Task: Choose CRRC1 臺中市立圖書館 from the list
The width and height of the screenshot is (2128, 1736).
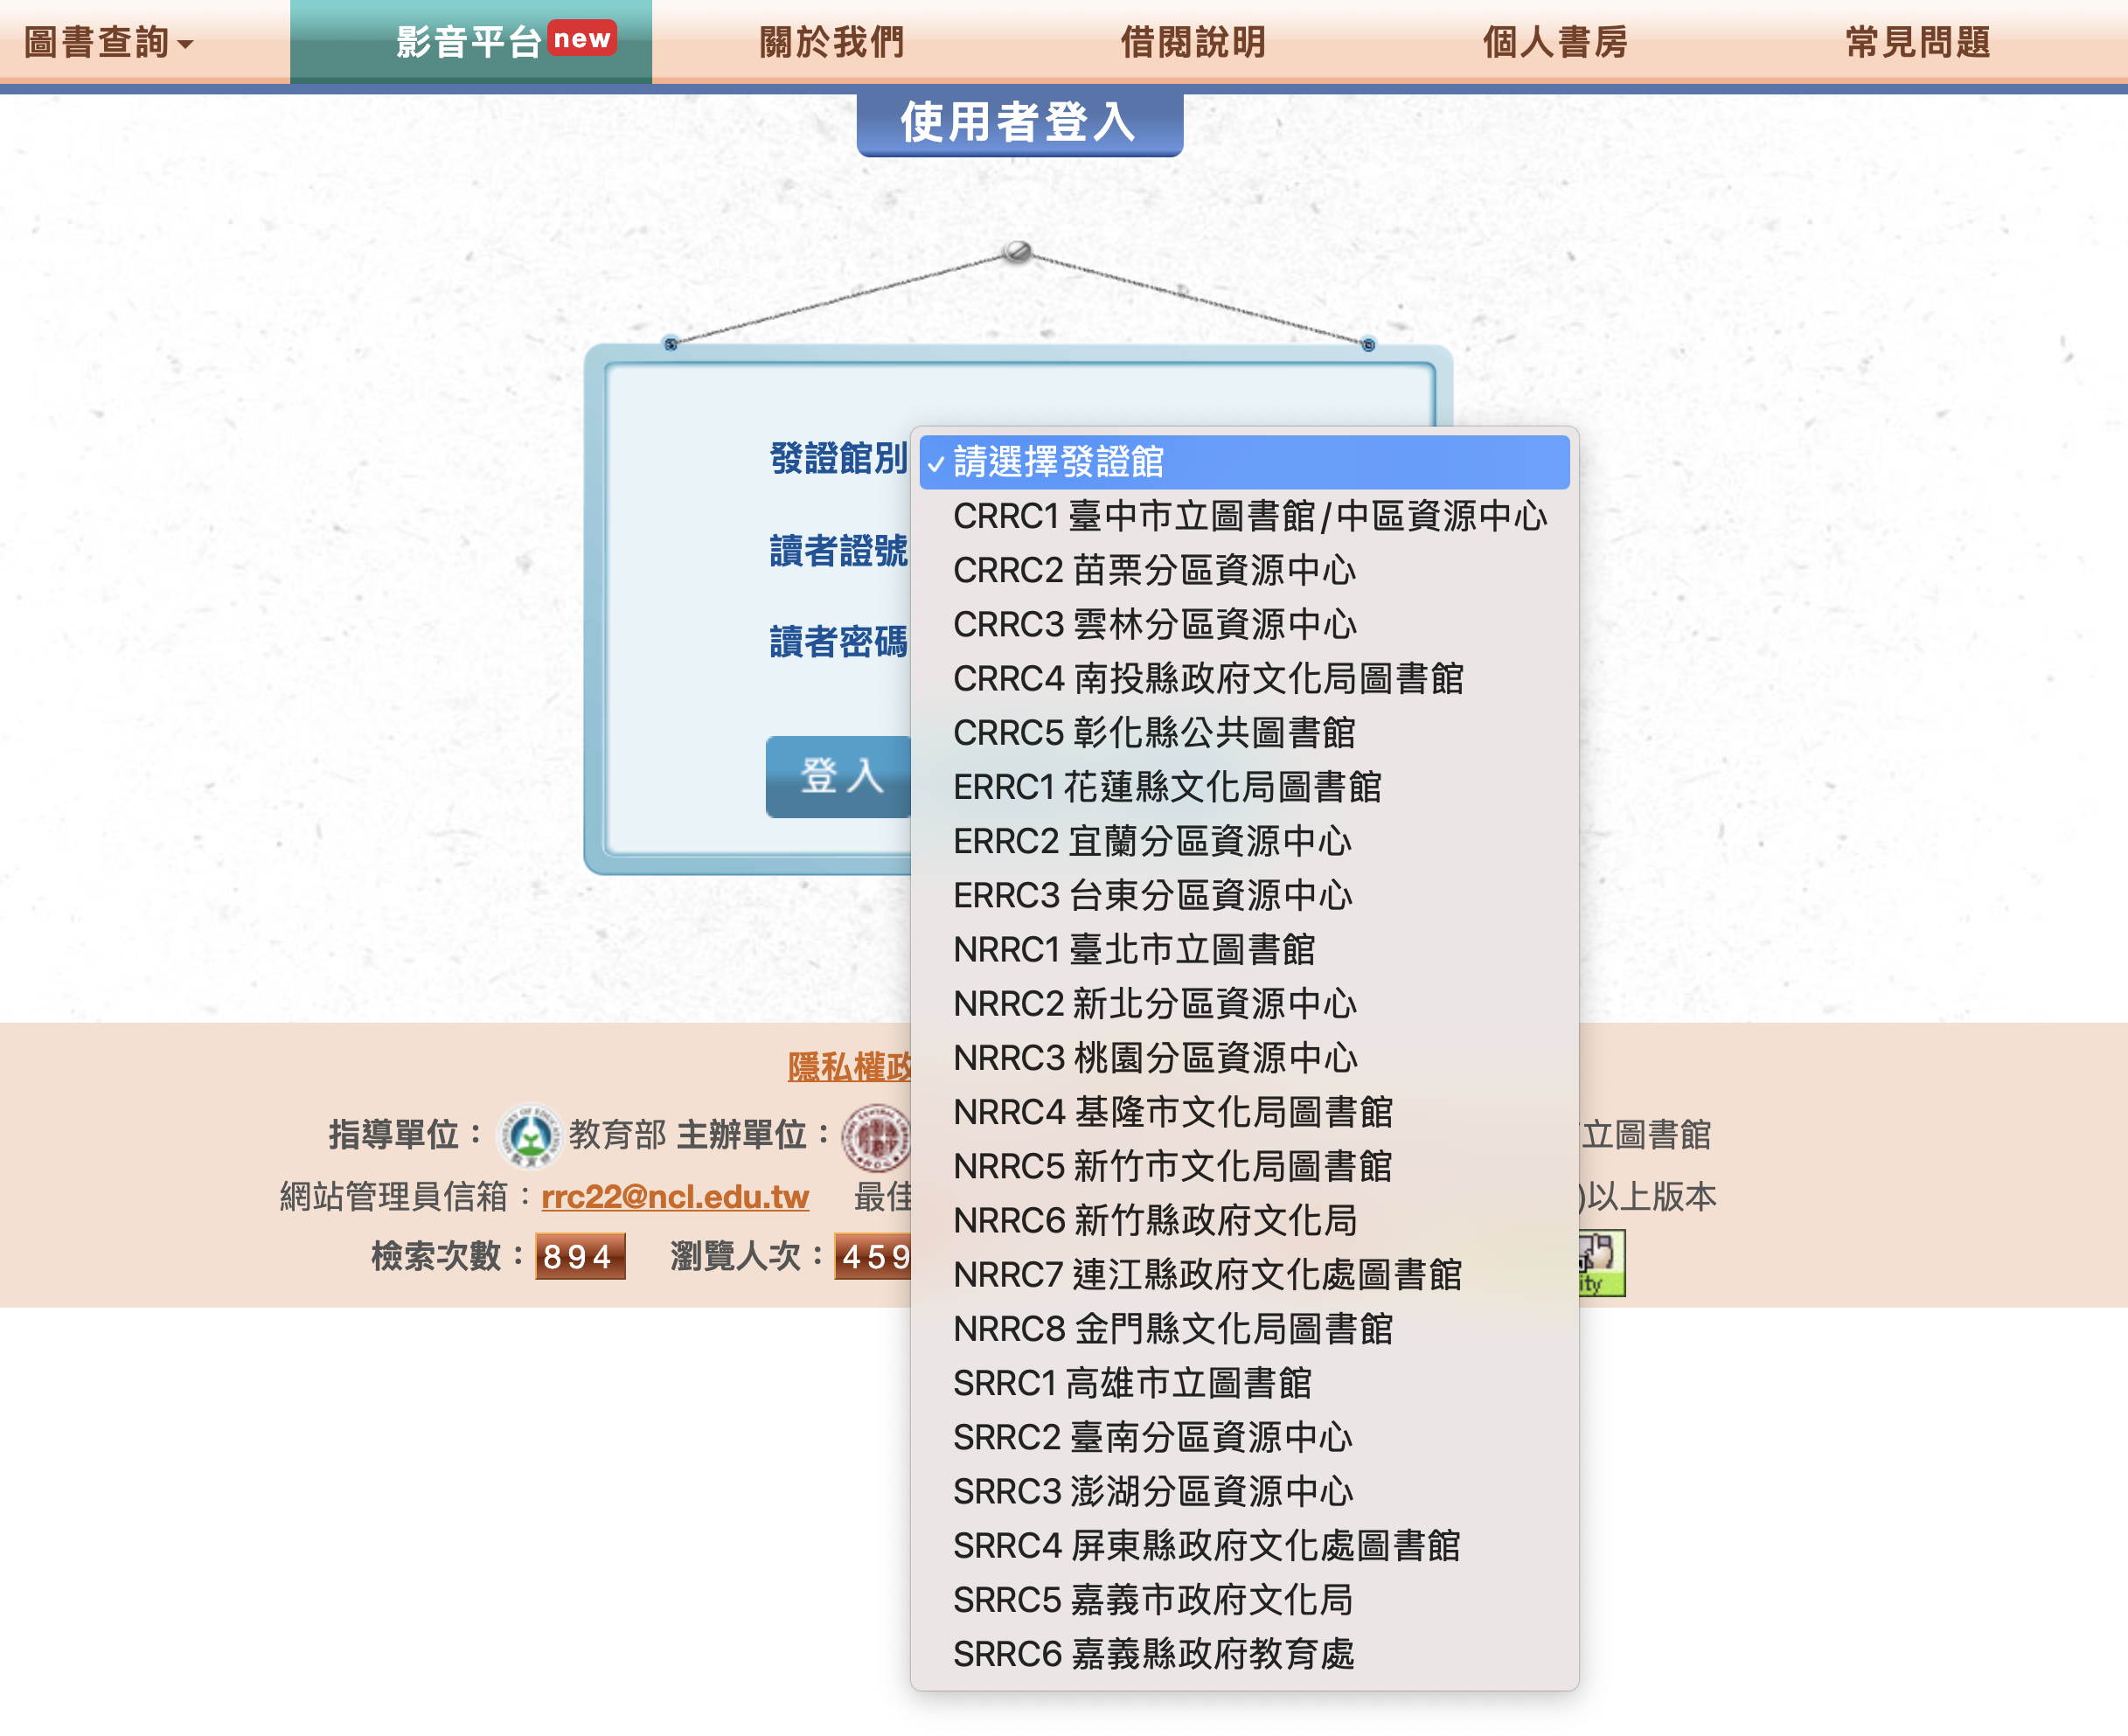Action: click(1249, 516)
